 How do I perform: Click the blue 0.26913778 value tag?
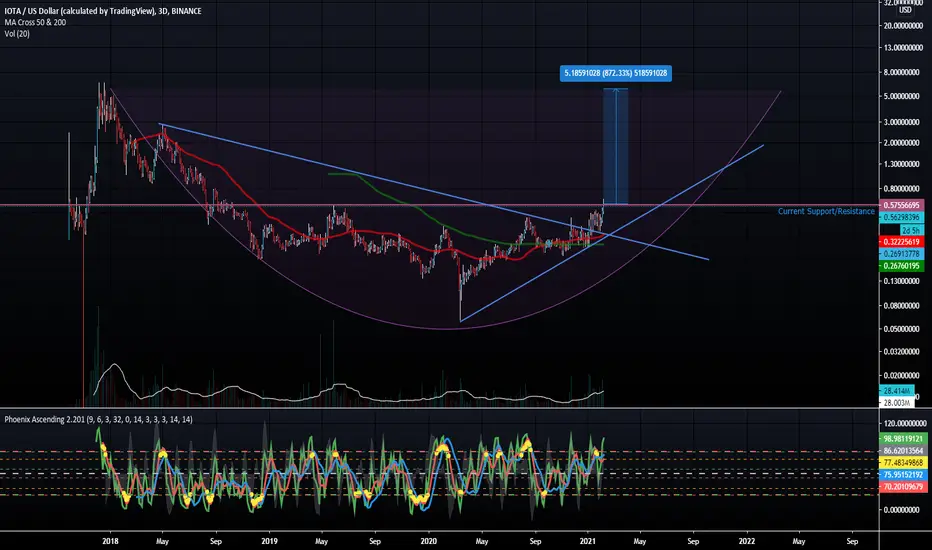click(902, 254)
